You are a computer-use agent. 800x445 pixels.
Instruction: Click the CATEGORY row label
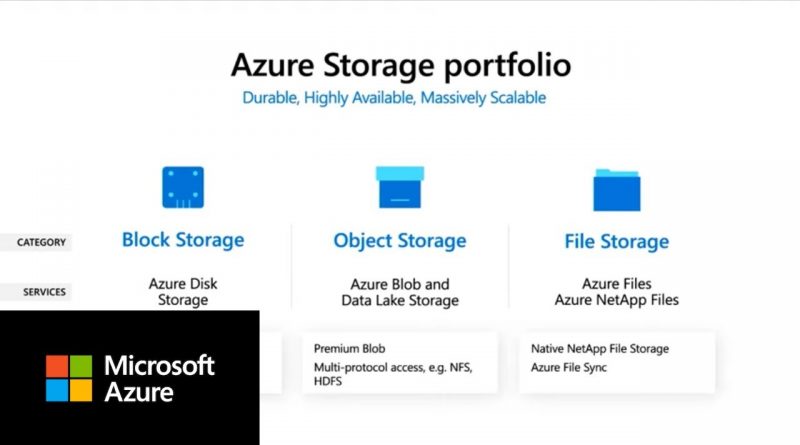tap(41, 242)
